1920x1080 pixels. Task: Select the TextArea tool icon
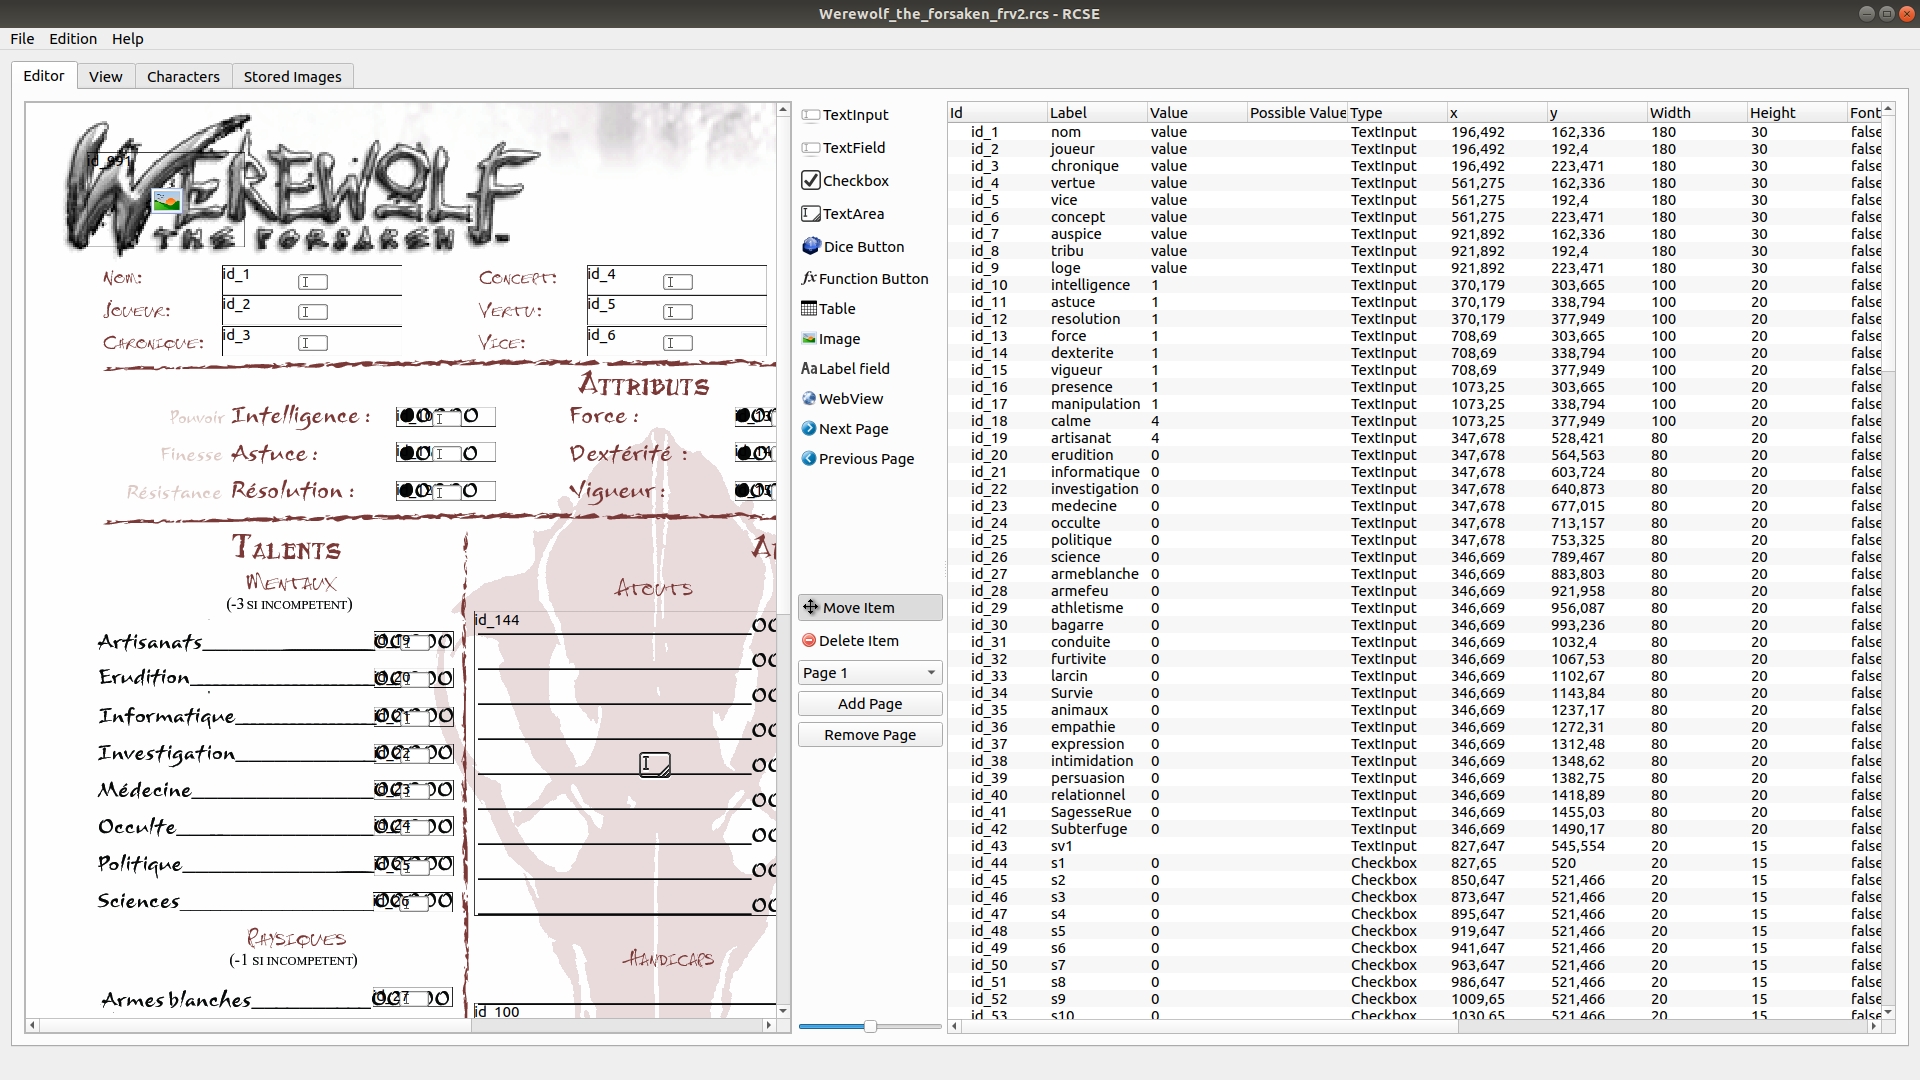(811, 214)
